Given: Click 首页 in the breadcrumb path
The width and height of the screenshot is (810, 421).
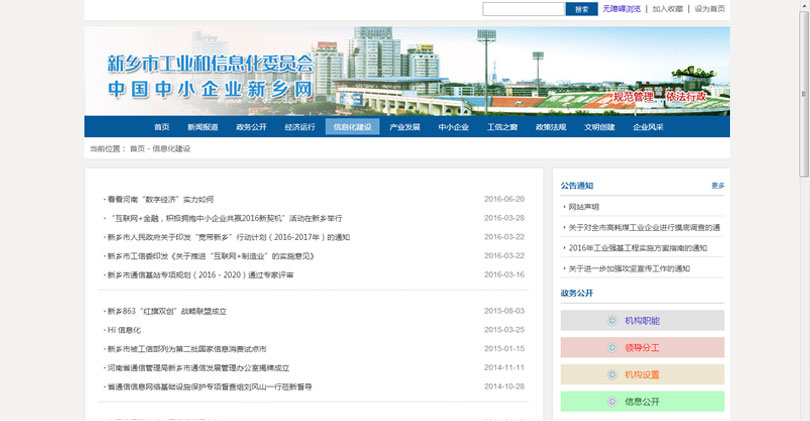Looking at the screenshot, I should [136, 149].
